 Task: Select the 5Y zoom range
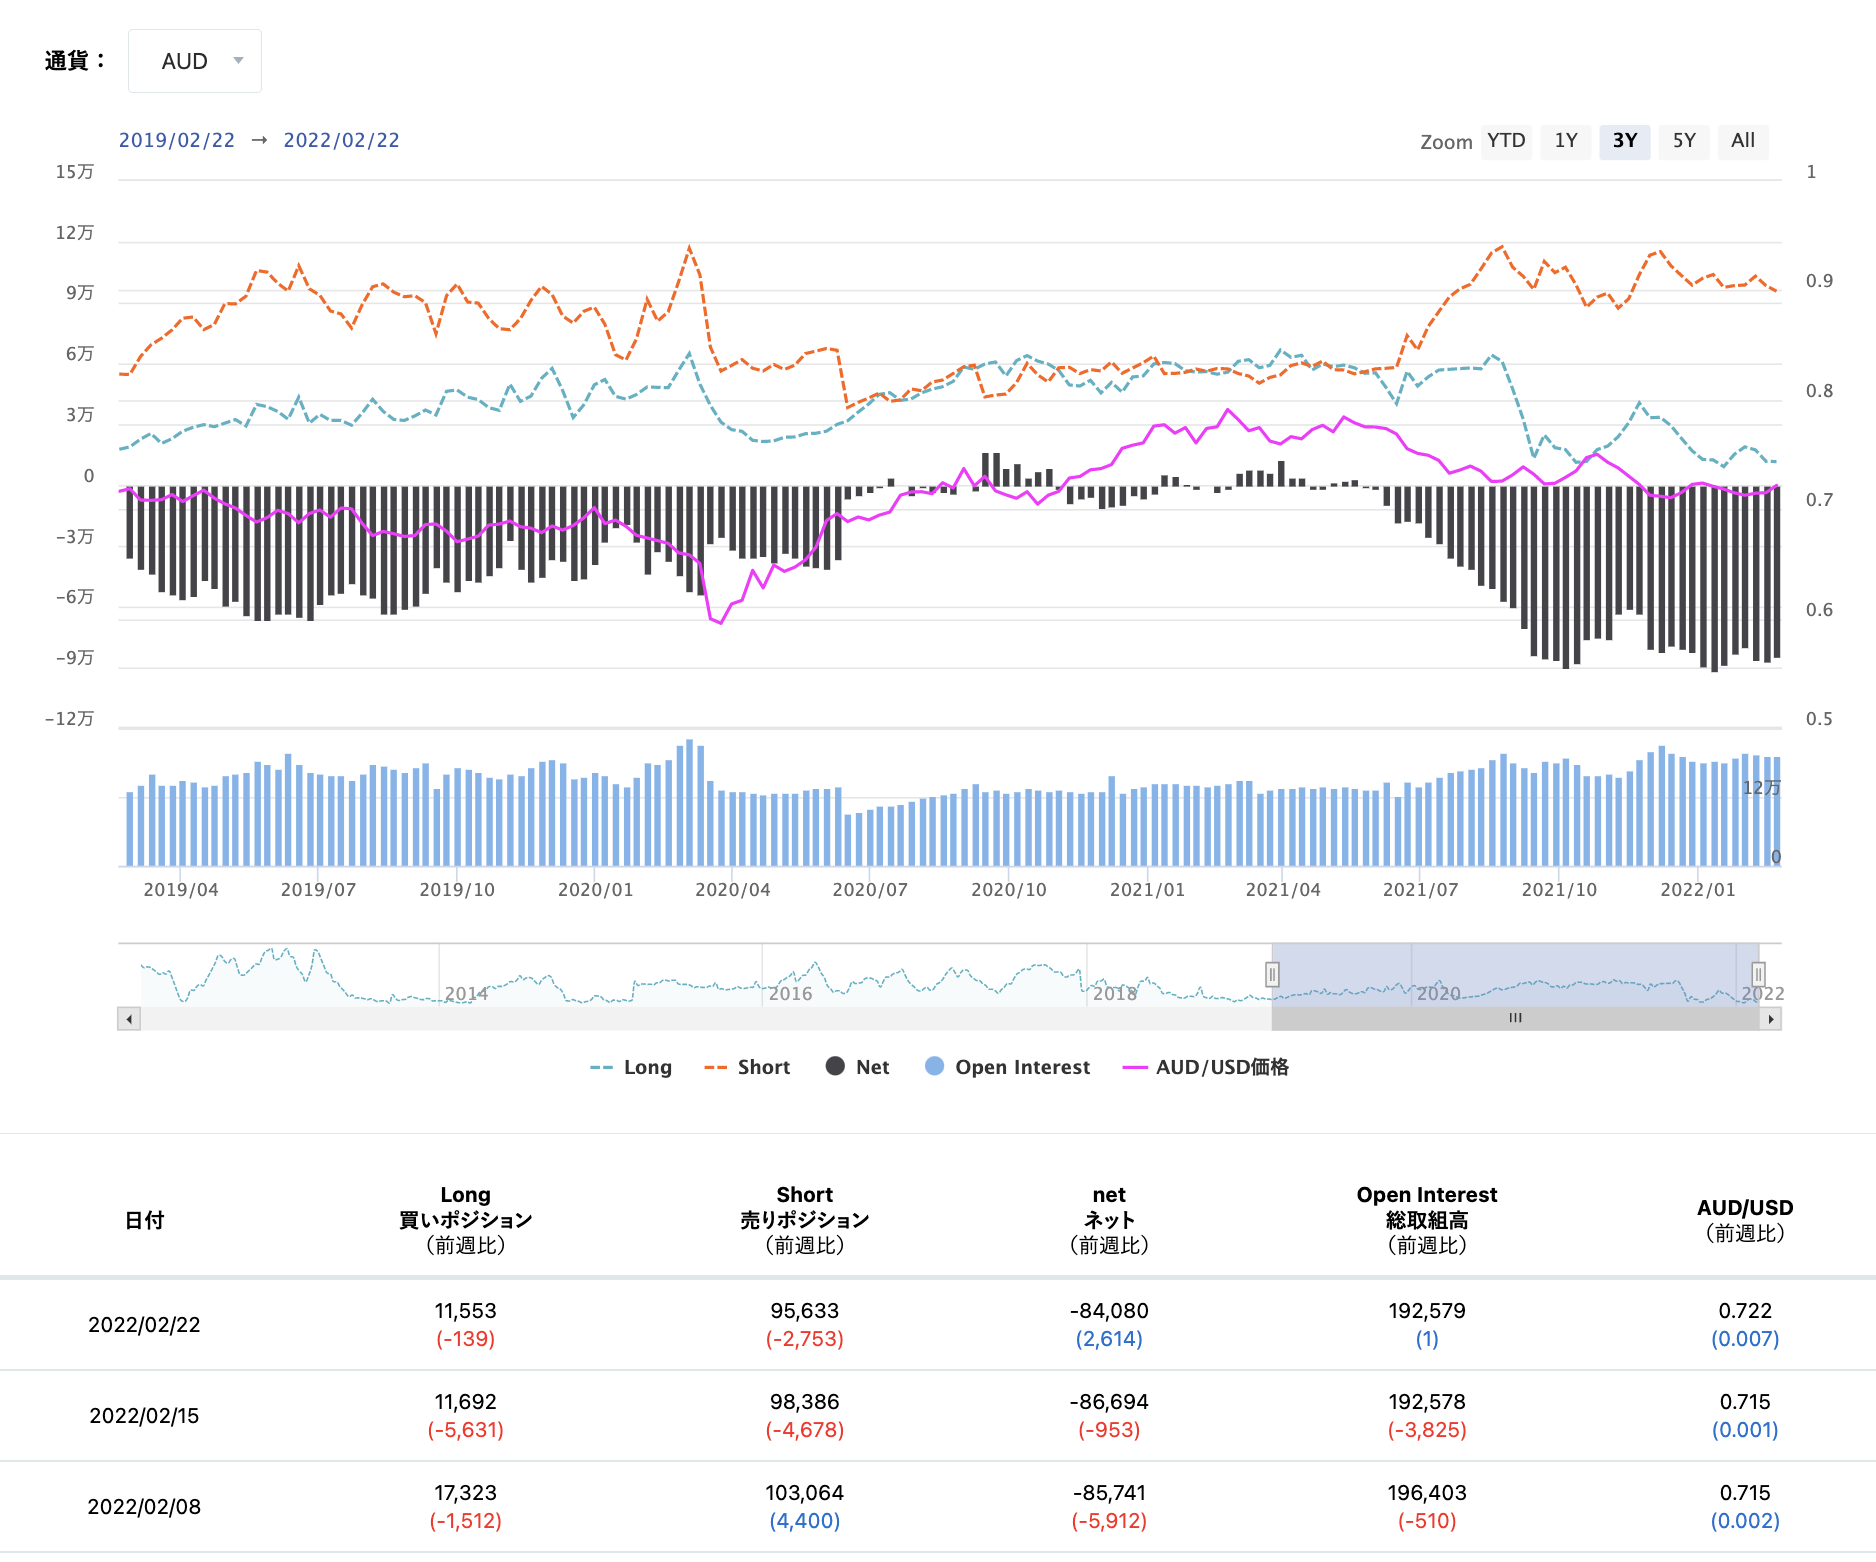pyautogui.click(x=1684, y=141)
